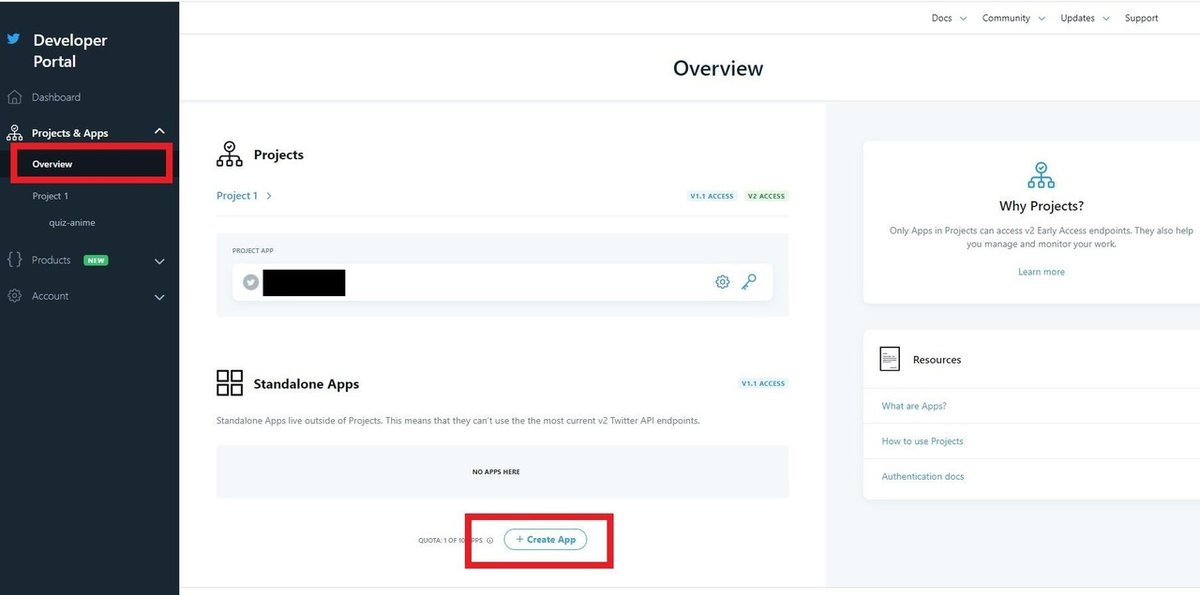
Task: Open What are Apps? resource link
Action: click(x=914, y=406)
